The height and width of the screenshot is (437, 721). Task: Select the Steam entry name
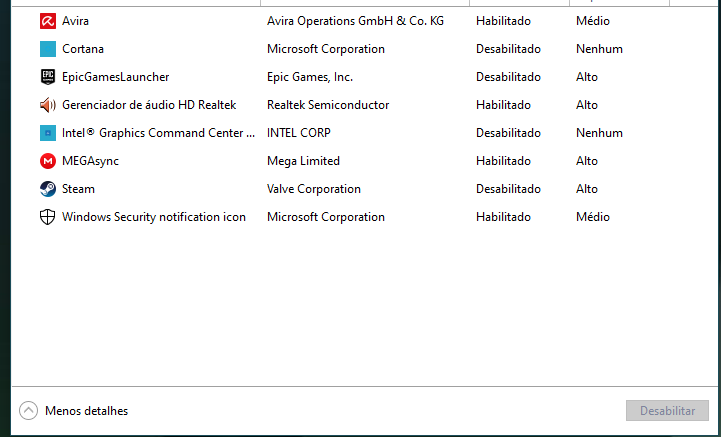coord(78,189)
